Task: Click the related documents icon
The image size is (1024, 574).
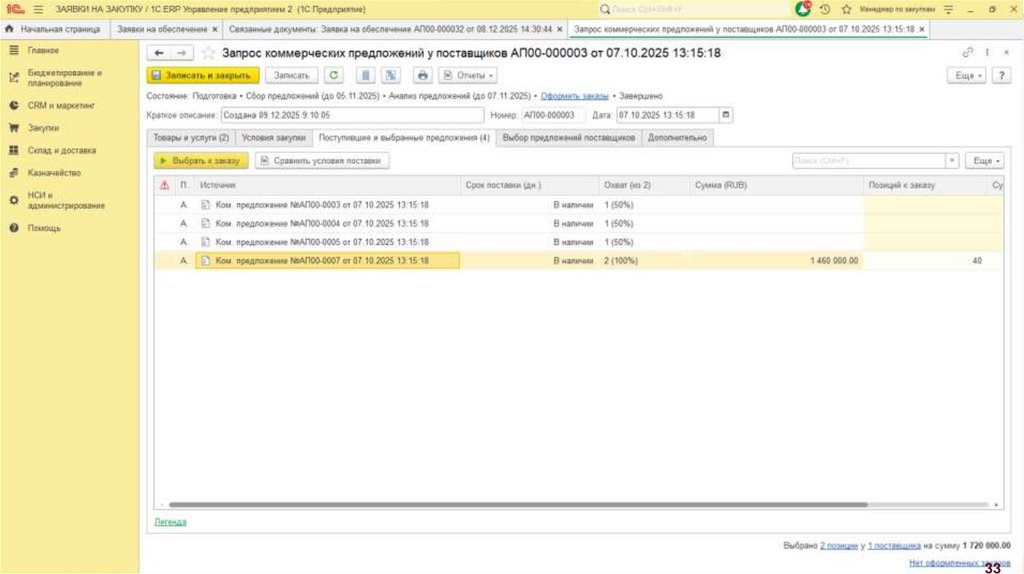Action: [x=391, y=75]
